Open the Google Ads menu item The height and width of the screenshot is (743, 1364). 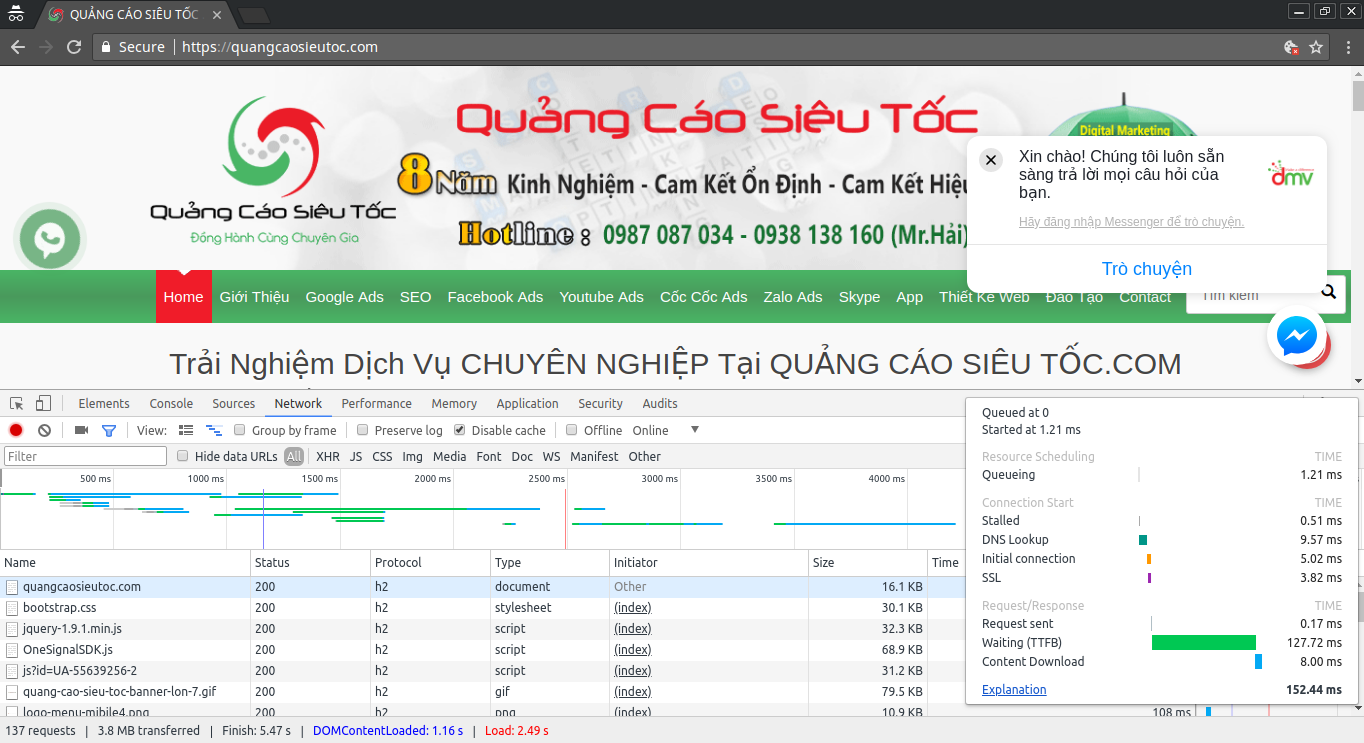point(344,297)
